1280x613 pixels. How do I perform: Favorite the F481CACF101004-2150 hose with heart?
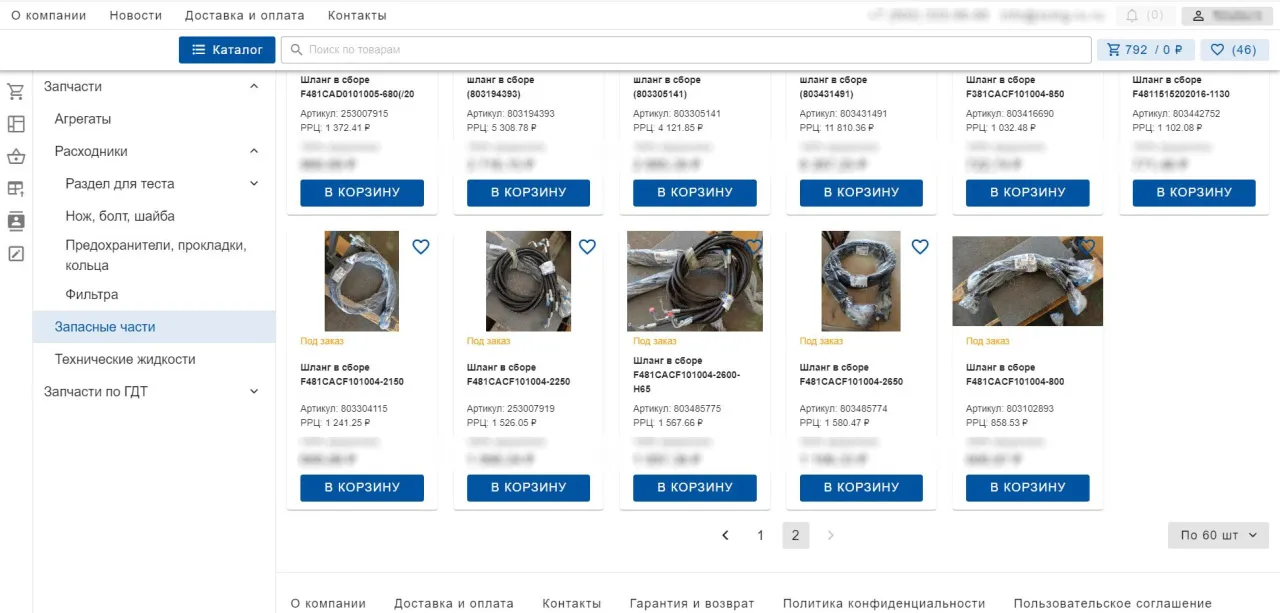point(421,247)
